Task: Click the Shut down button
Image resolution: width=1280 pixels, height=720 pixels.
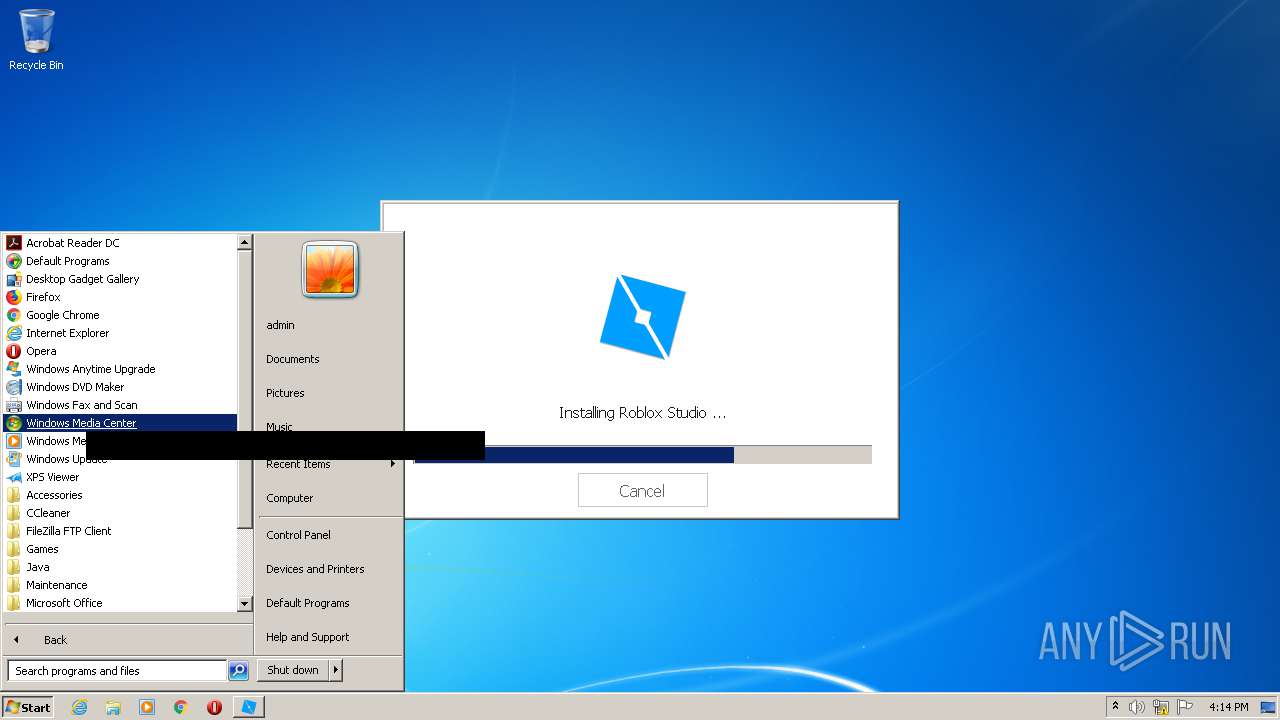Action: tap(293, 670)
